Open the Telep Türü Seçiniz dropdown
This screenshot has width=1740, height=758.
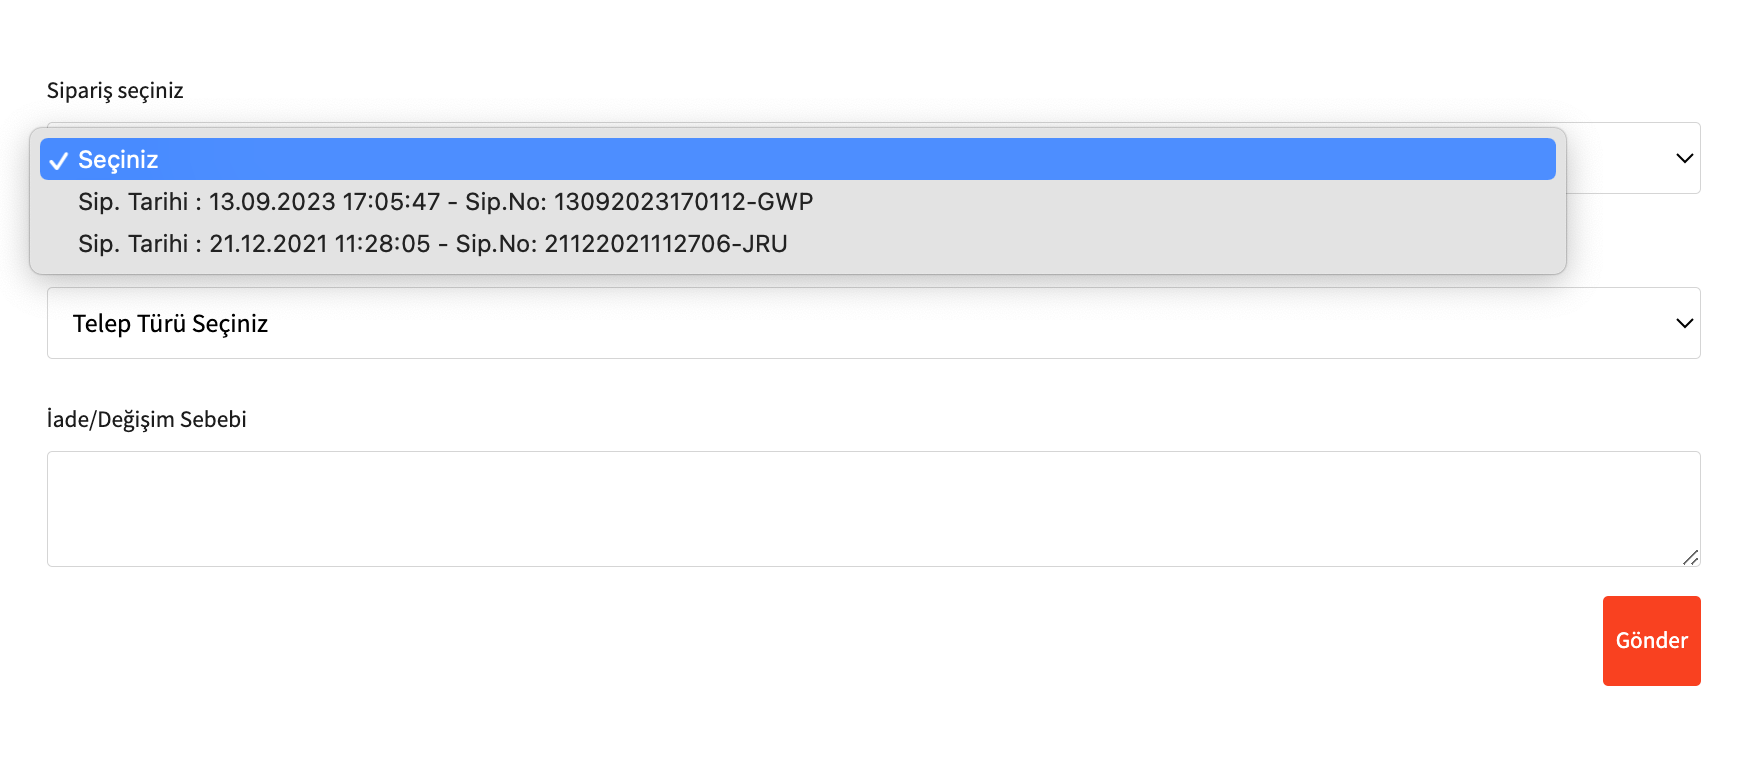click(x=872, y=323)
